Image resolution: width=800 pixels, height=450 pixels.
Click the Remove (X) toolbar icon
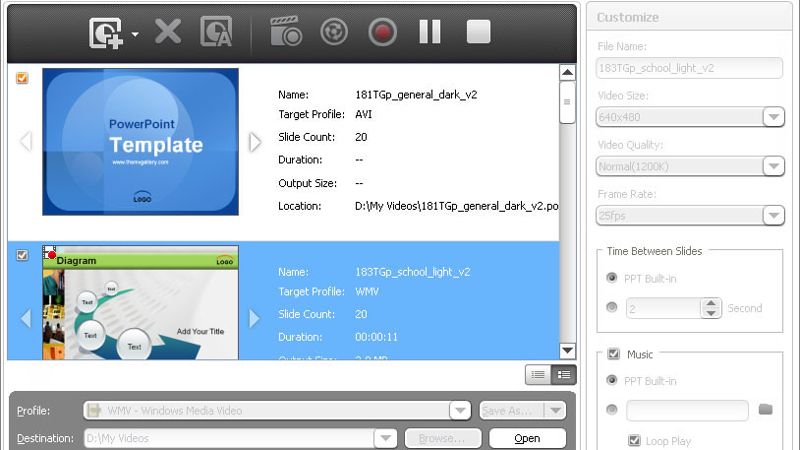click(x=168, y=32)
